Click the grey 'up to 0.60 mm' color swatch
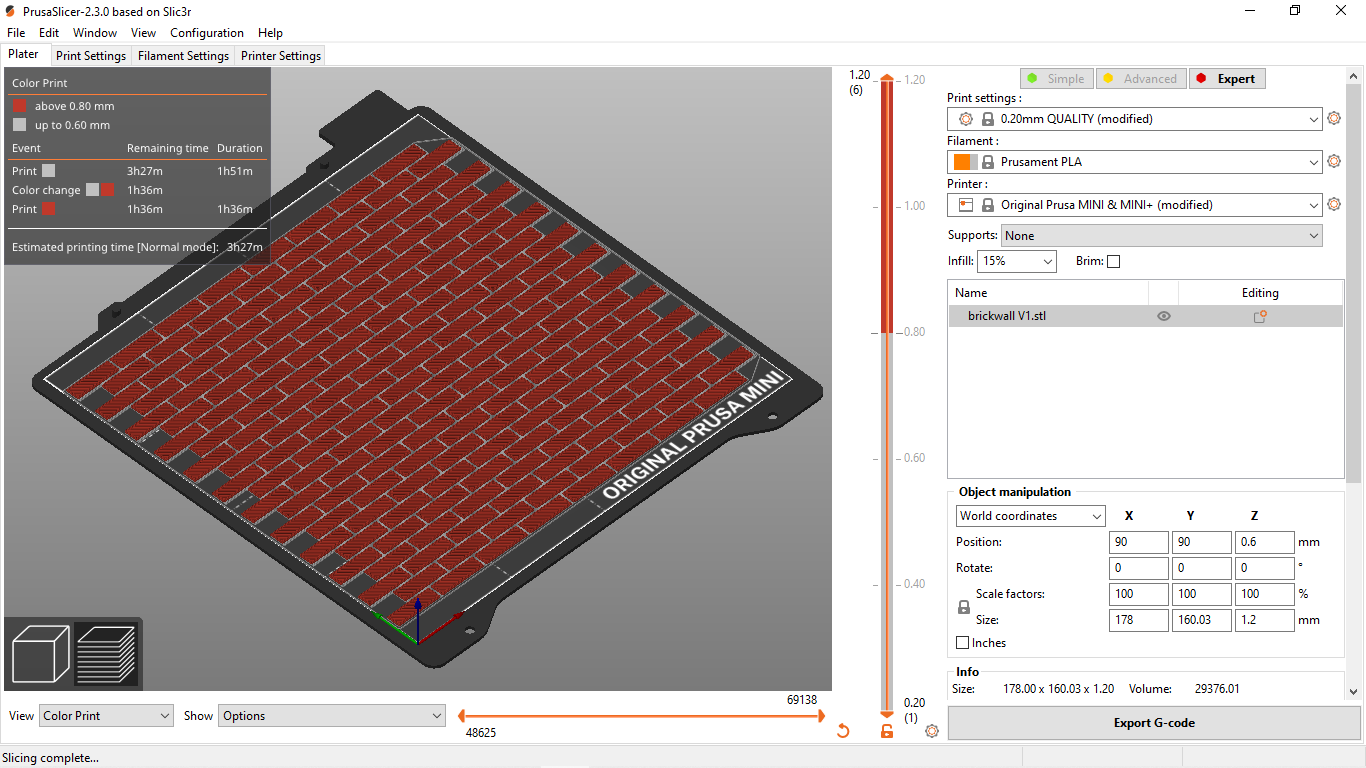The height and width of the screenshot is (768, 1366). pos(20,125)
